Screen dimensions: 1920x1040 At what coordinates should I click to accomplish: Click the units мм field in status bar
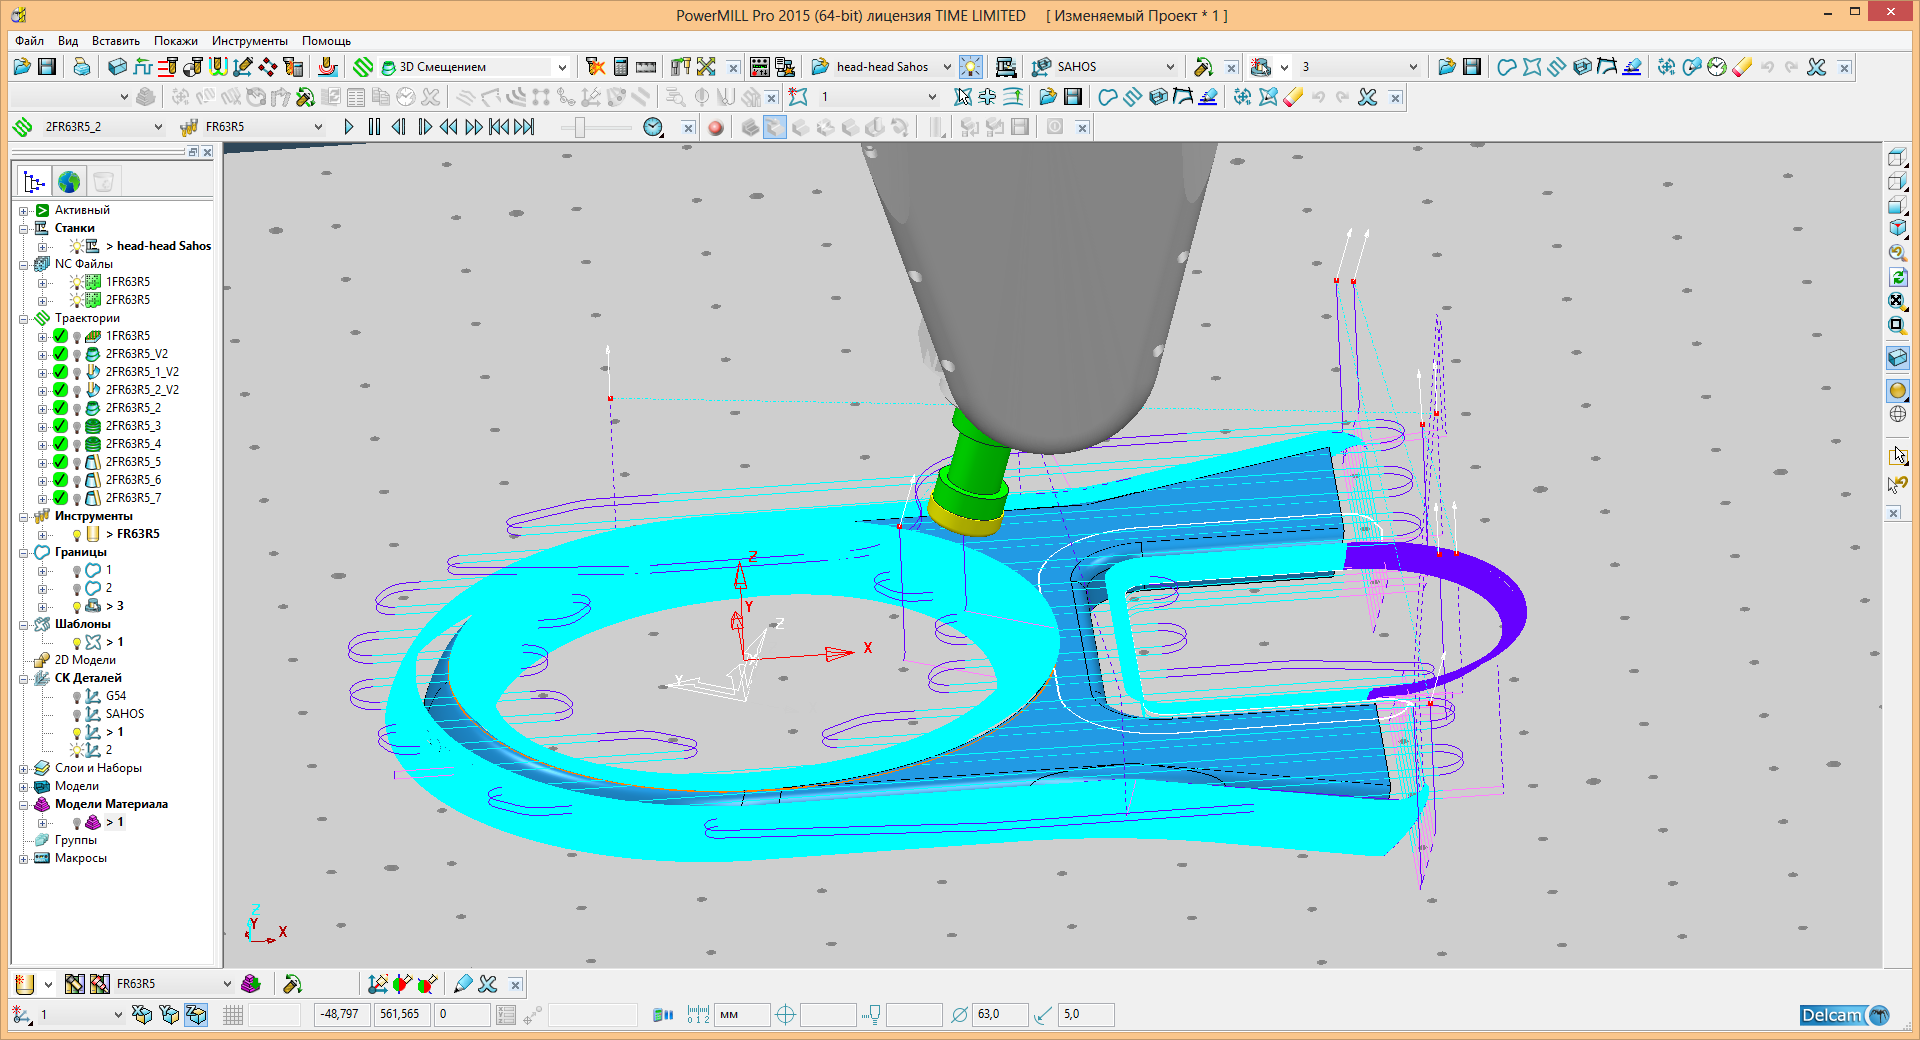point(742,1015)
